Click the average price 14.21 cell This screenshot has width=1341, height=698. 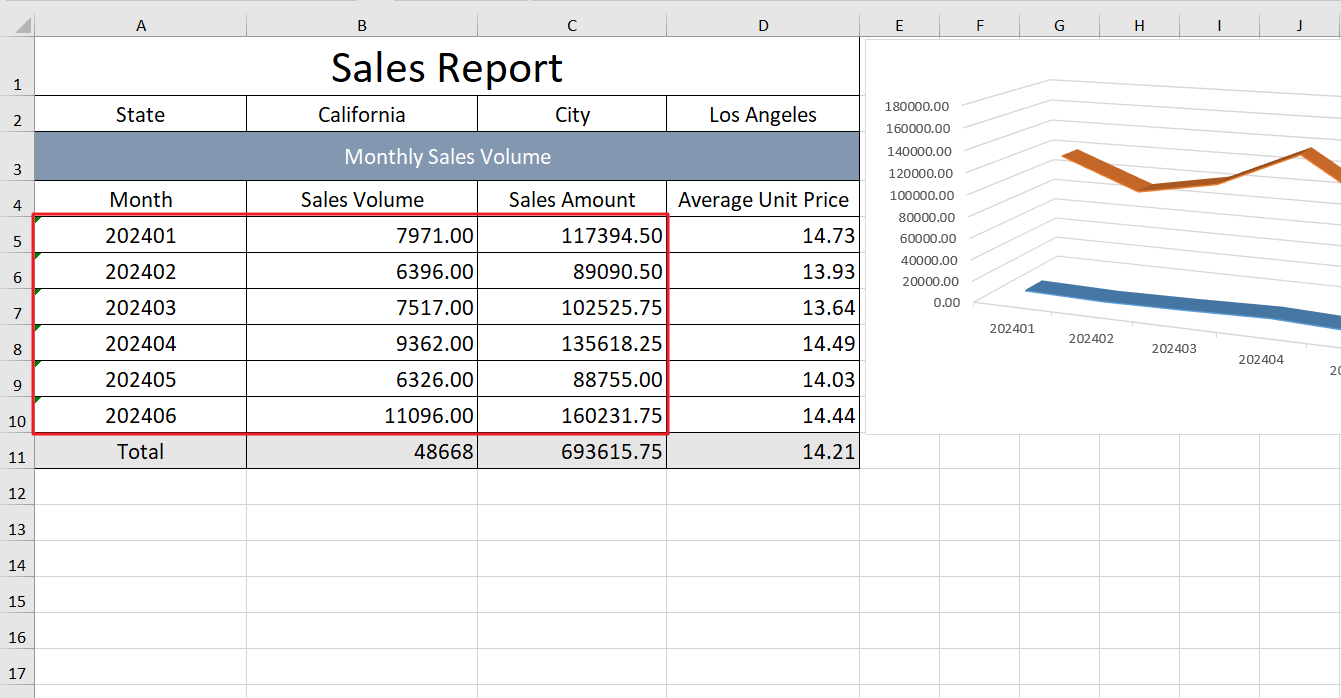763,452
